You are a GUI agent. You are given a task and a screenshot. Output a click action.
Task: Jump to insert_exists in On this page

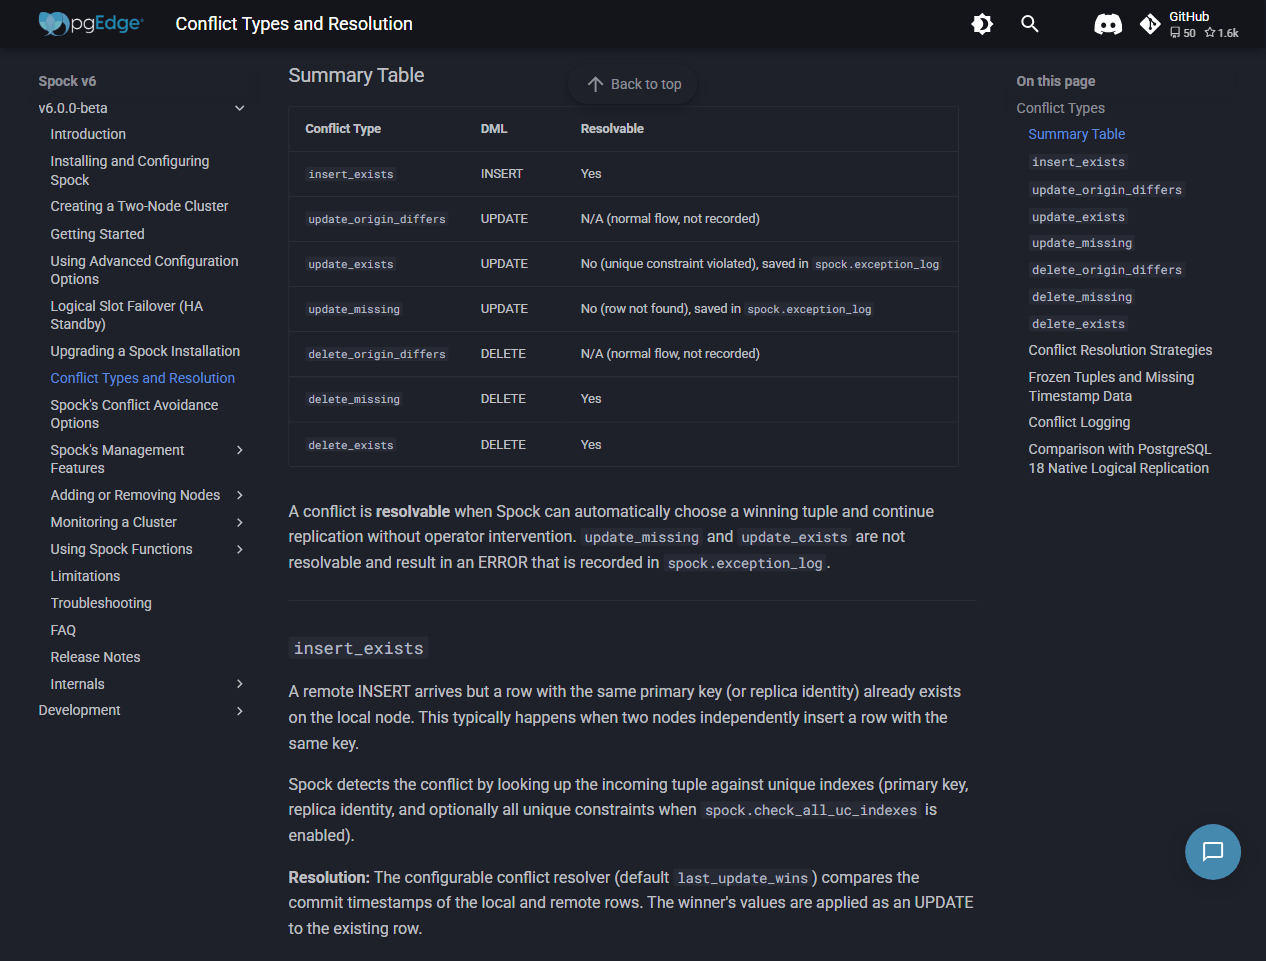(1078, 162)
